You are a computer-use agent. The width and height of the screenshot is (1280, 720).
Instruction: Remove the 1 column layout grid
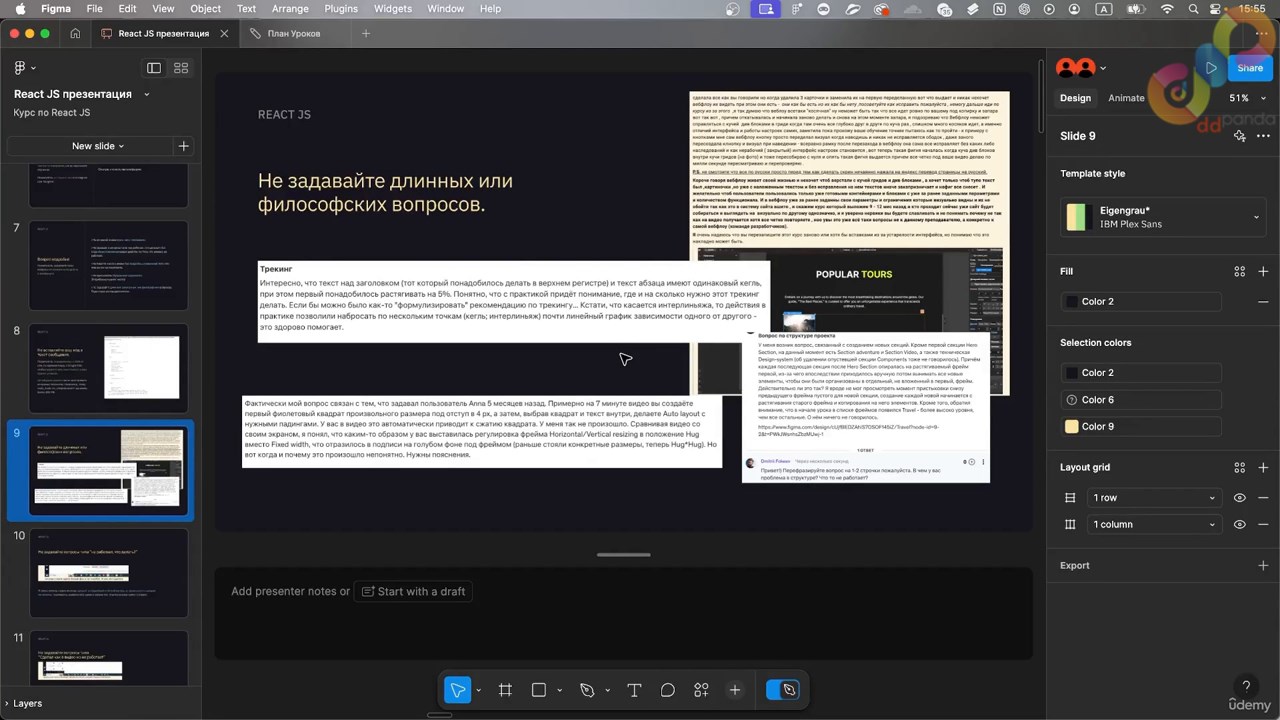pos(1263,524)
